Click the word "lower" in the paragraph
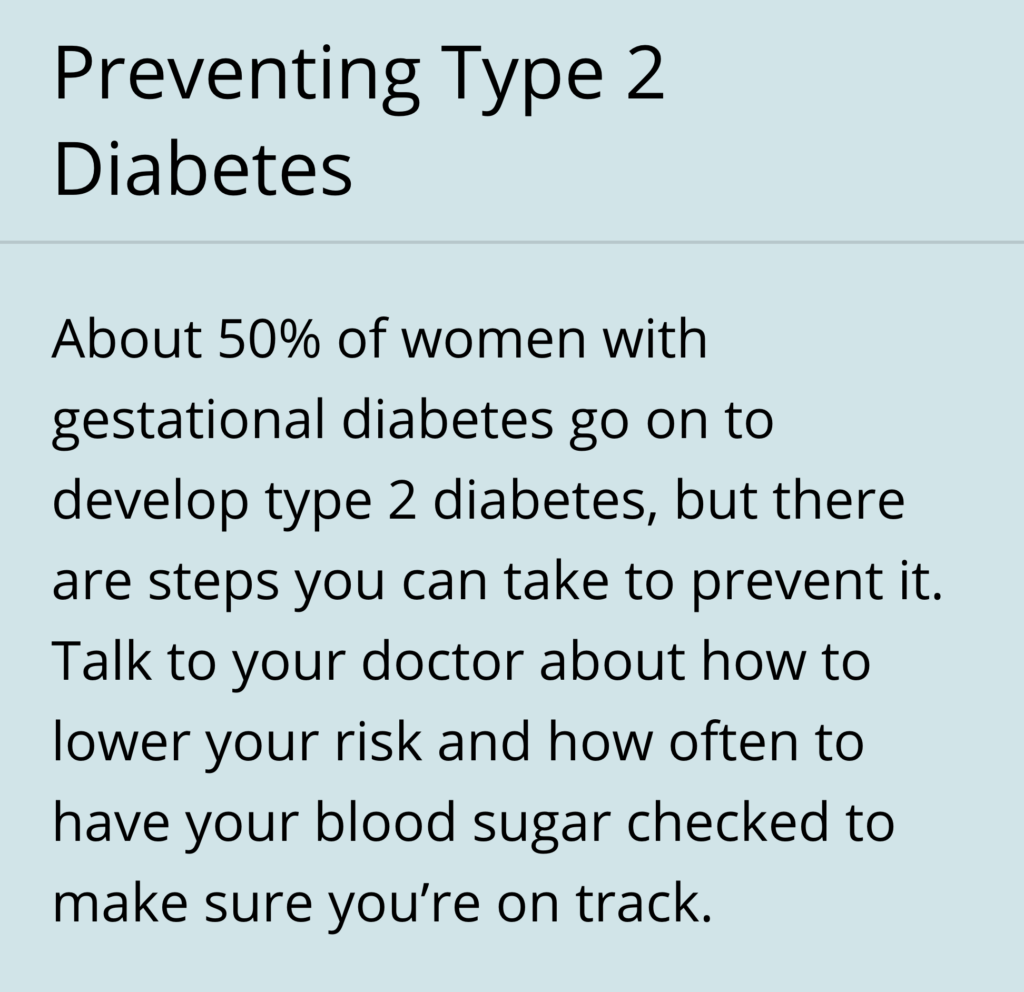 click(121, 743)
